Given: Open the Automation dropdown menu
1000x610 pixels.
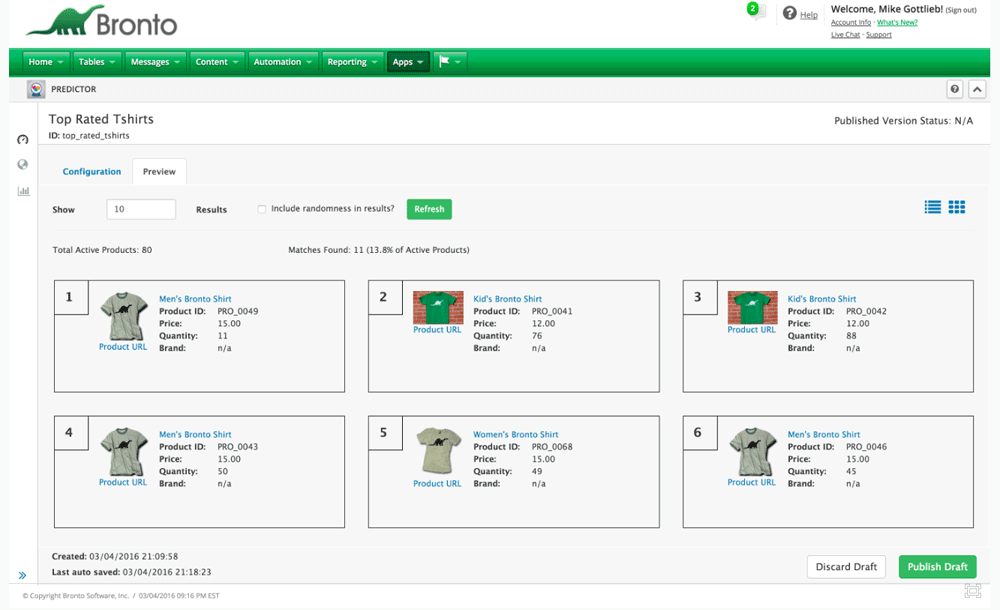Looking at the screenshot, I should point(283,62).
